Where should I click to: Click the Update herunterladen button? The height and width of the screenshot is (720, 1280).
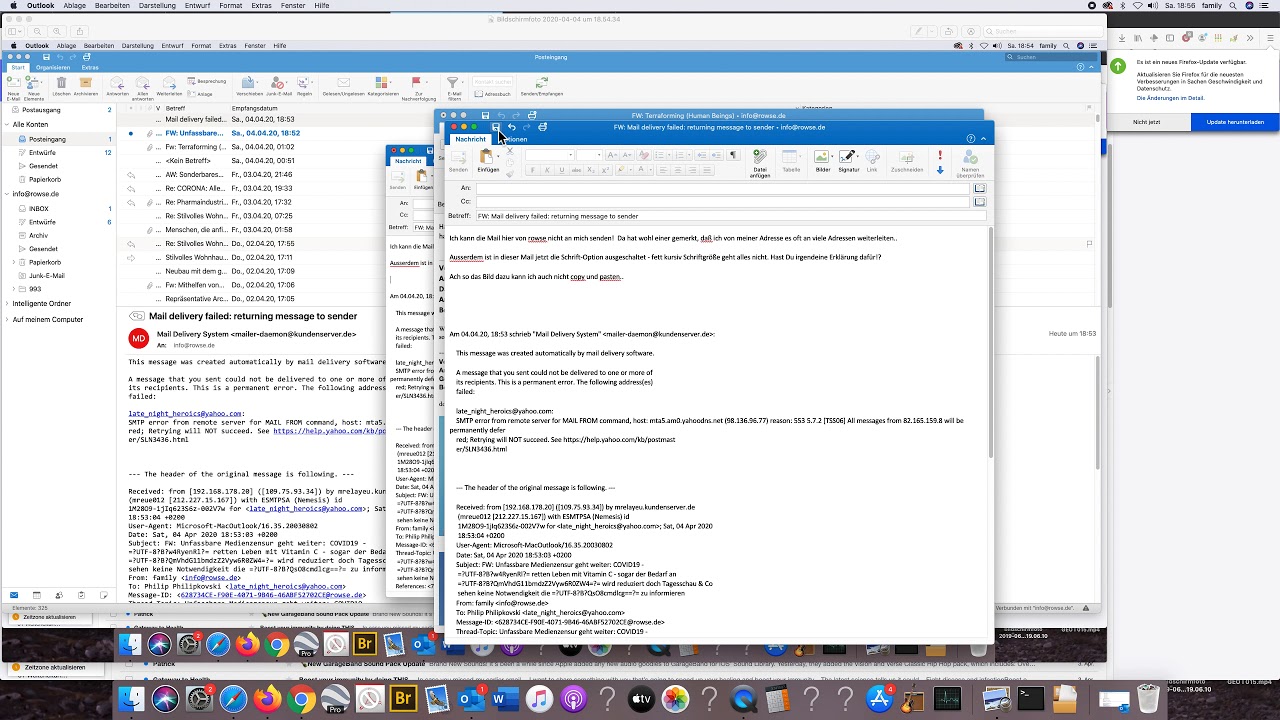pyautogui.click(x=1235, y=122)
